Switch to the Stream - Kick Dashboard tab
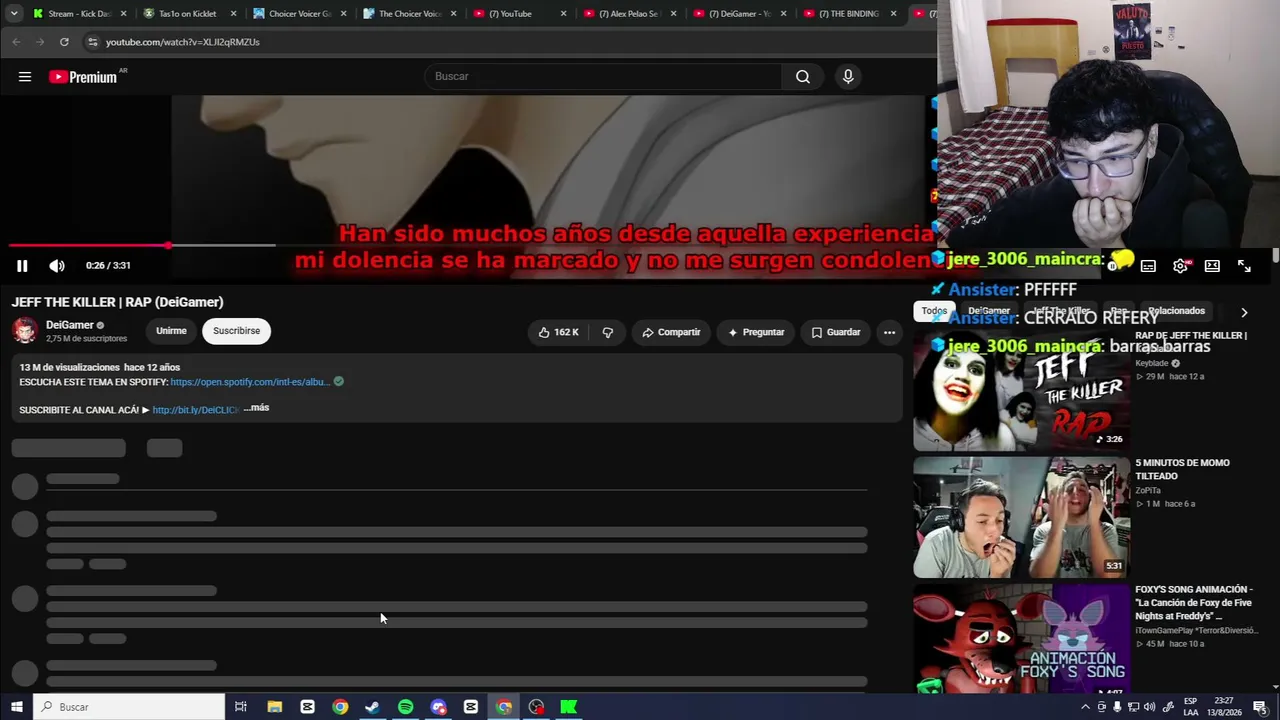The width and height of the screenshot is (1280, 720). coord(80,14)
